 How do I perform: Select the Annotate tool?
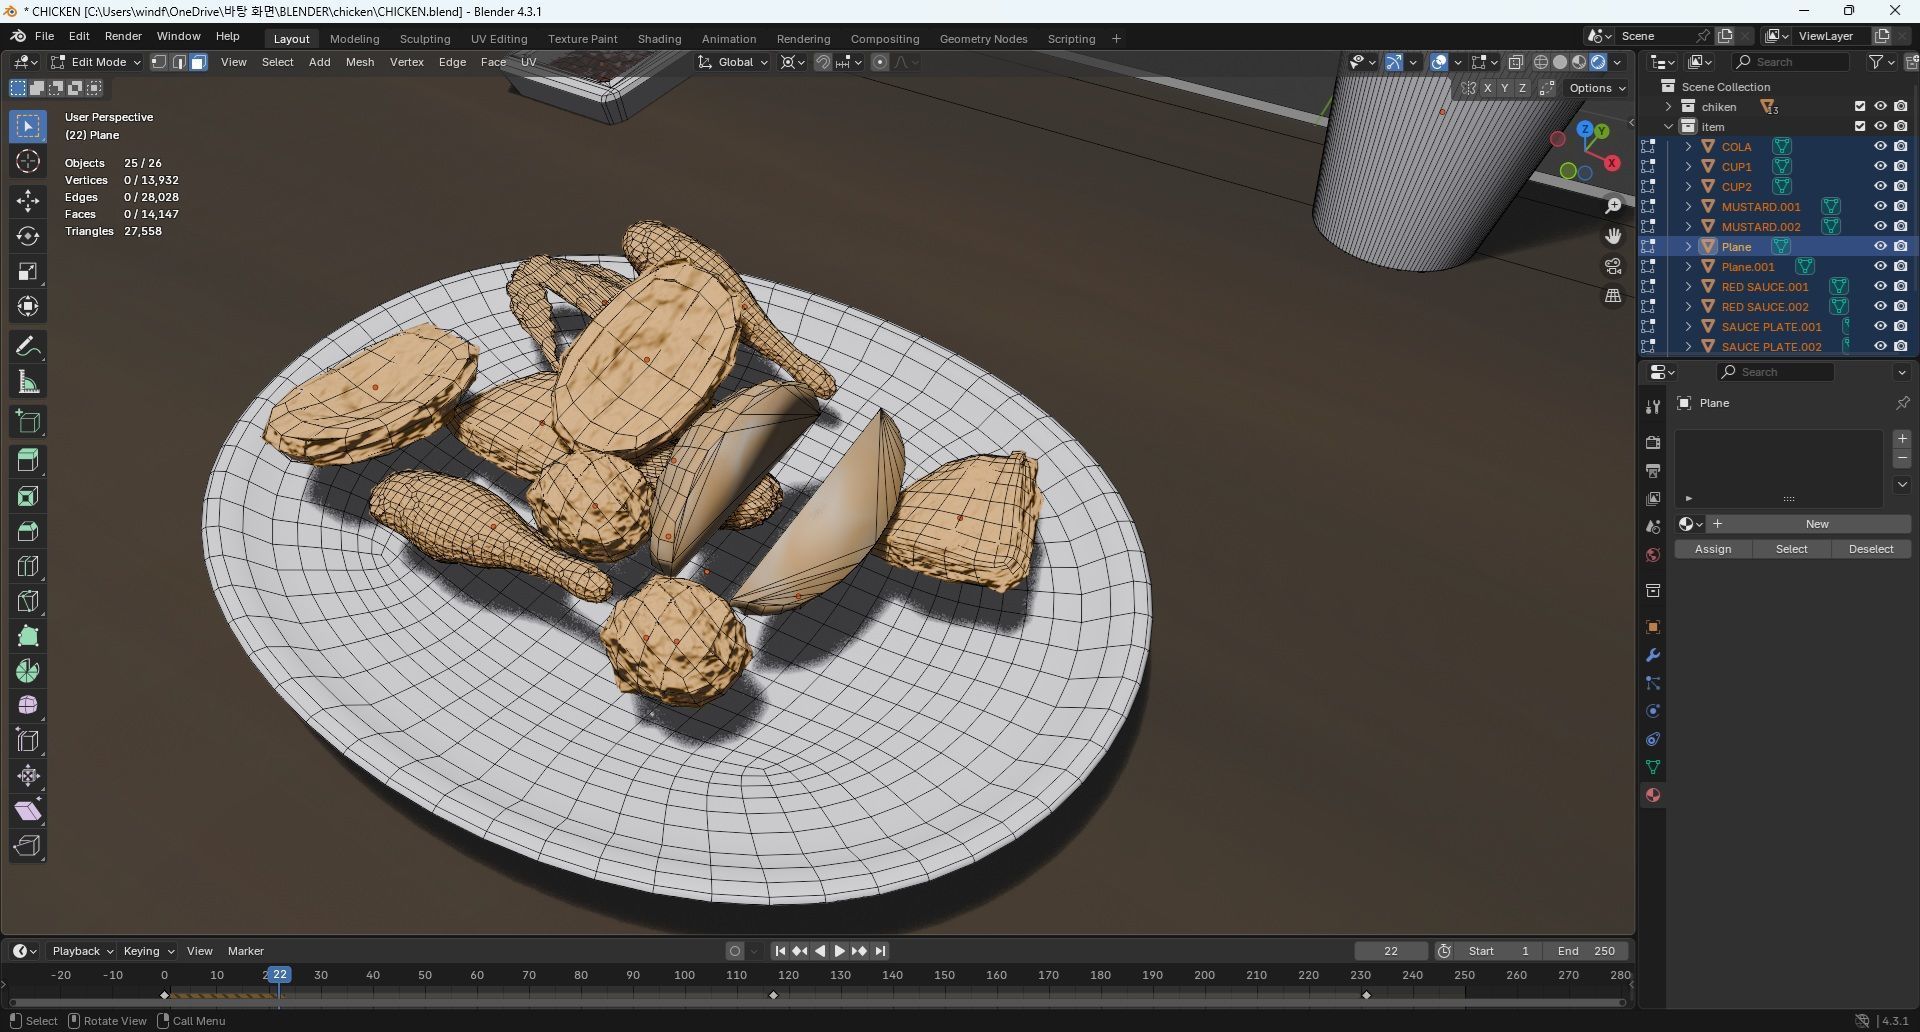pyautogui.click(x=28, y=347)
